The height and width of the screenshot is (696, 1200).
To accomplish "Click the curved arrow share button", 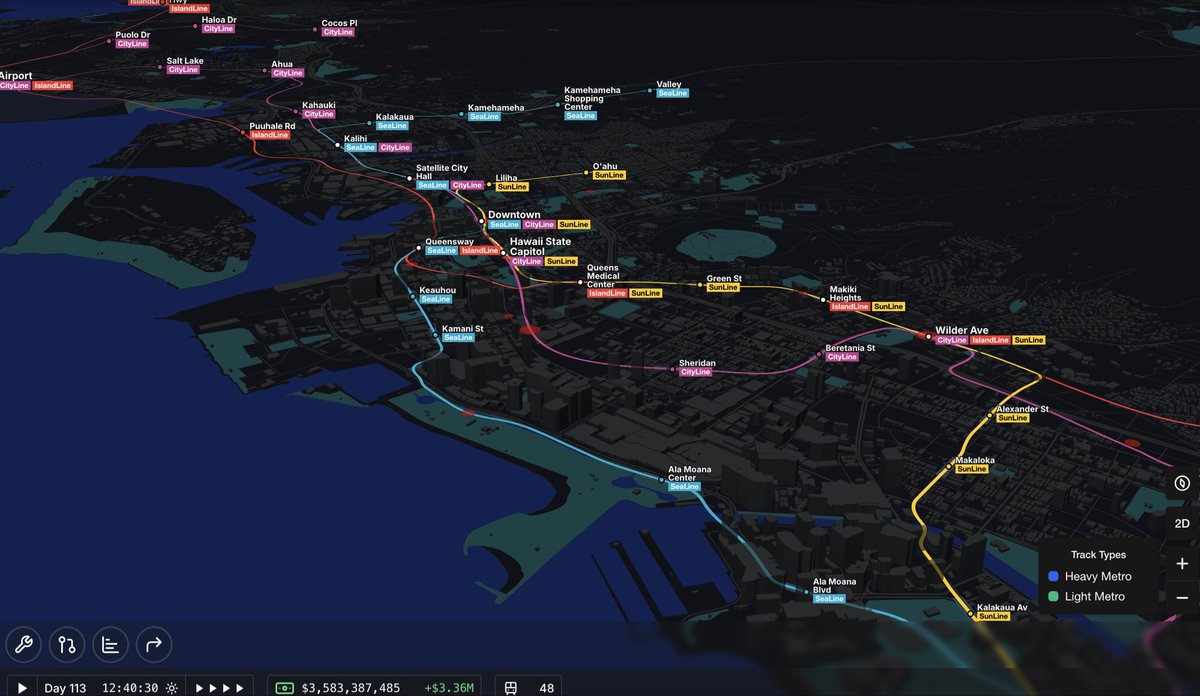I will 154,645.
